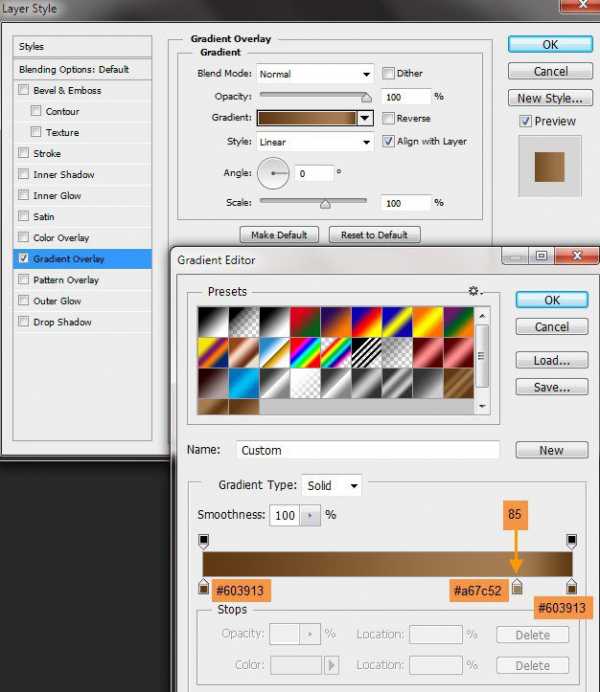Open the Style Linear dropdown
This screenshot has height=692, width=600.
(315, 142)
